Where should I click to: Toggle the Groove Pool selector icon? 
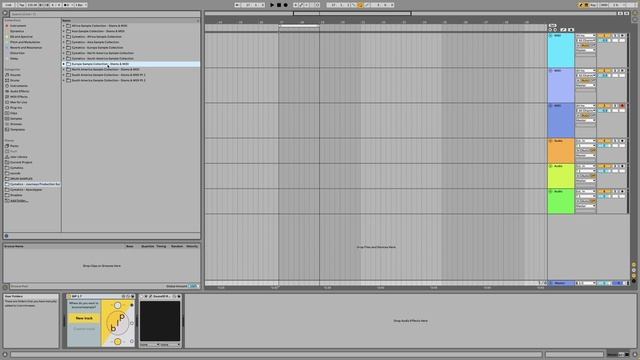pyautogui.click(x=5, y=287)
